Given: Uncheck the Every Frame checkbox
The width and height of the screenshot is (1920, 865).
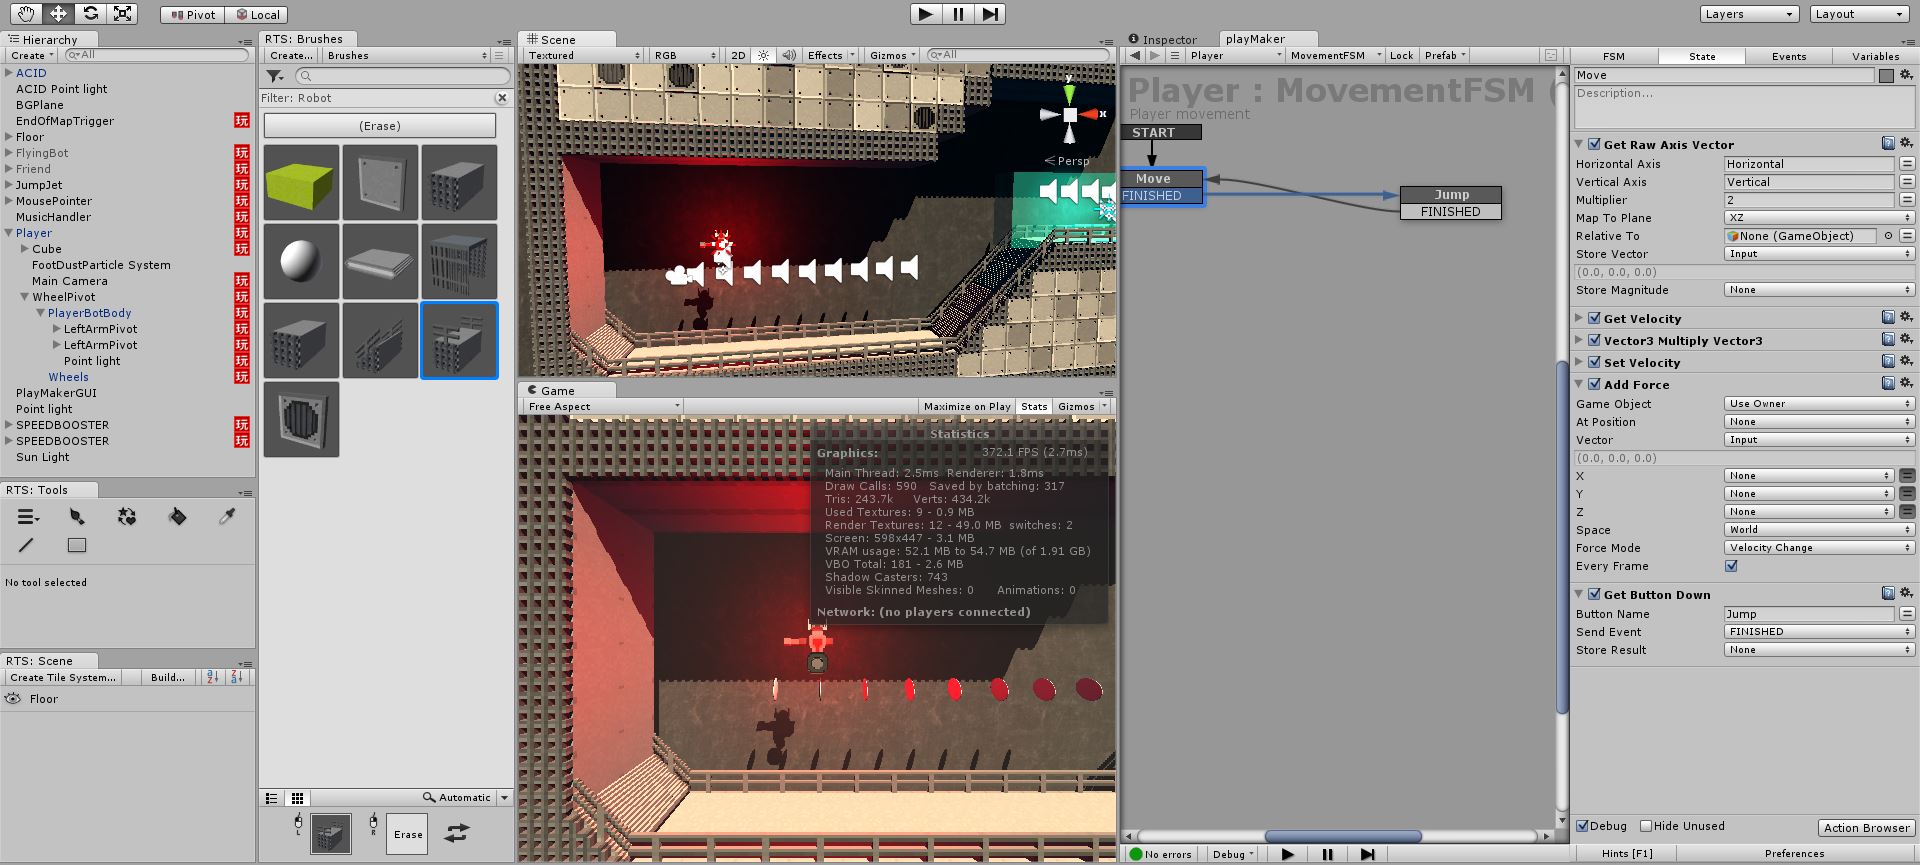Looking at the screenshot, I should [1731, 566].
